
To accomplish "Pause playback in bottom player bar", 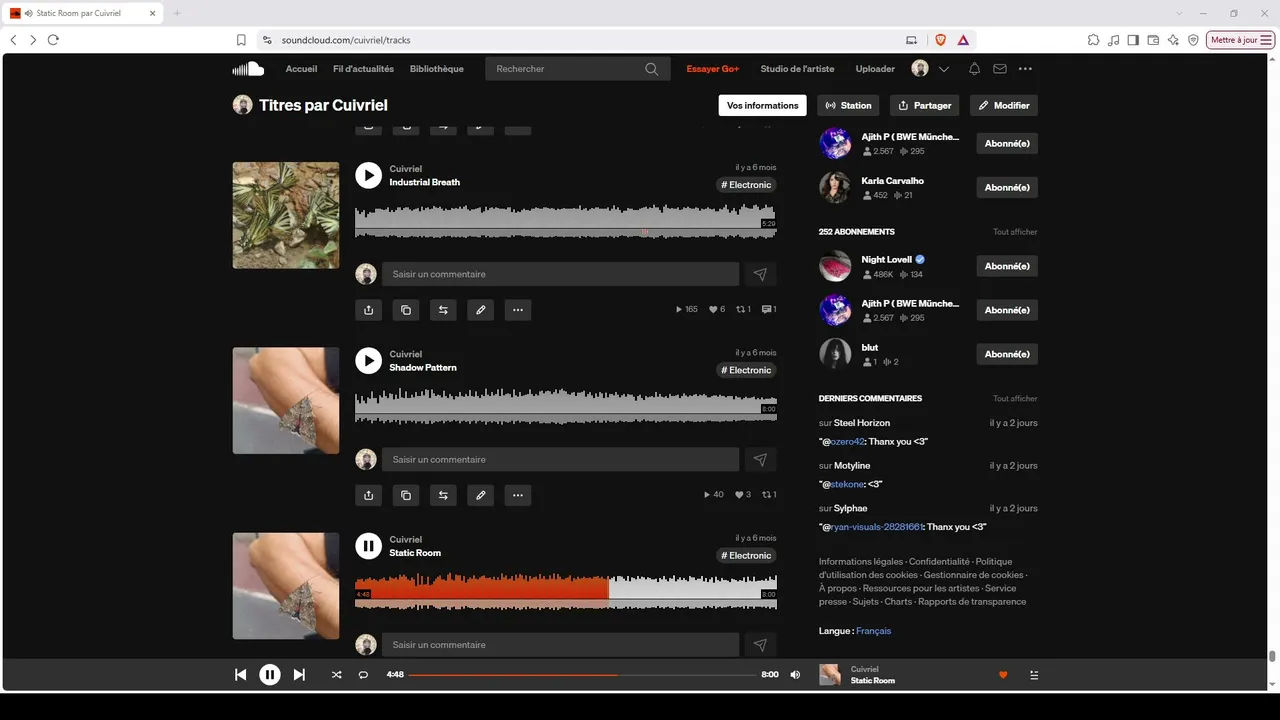I will tap(270, 675).
